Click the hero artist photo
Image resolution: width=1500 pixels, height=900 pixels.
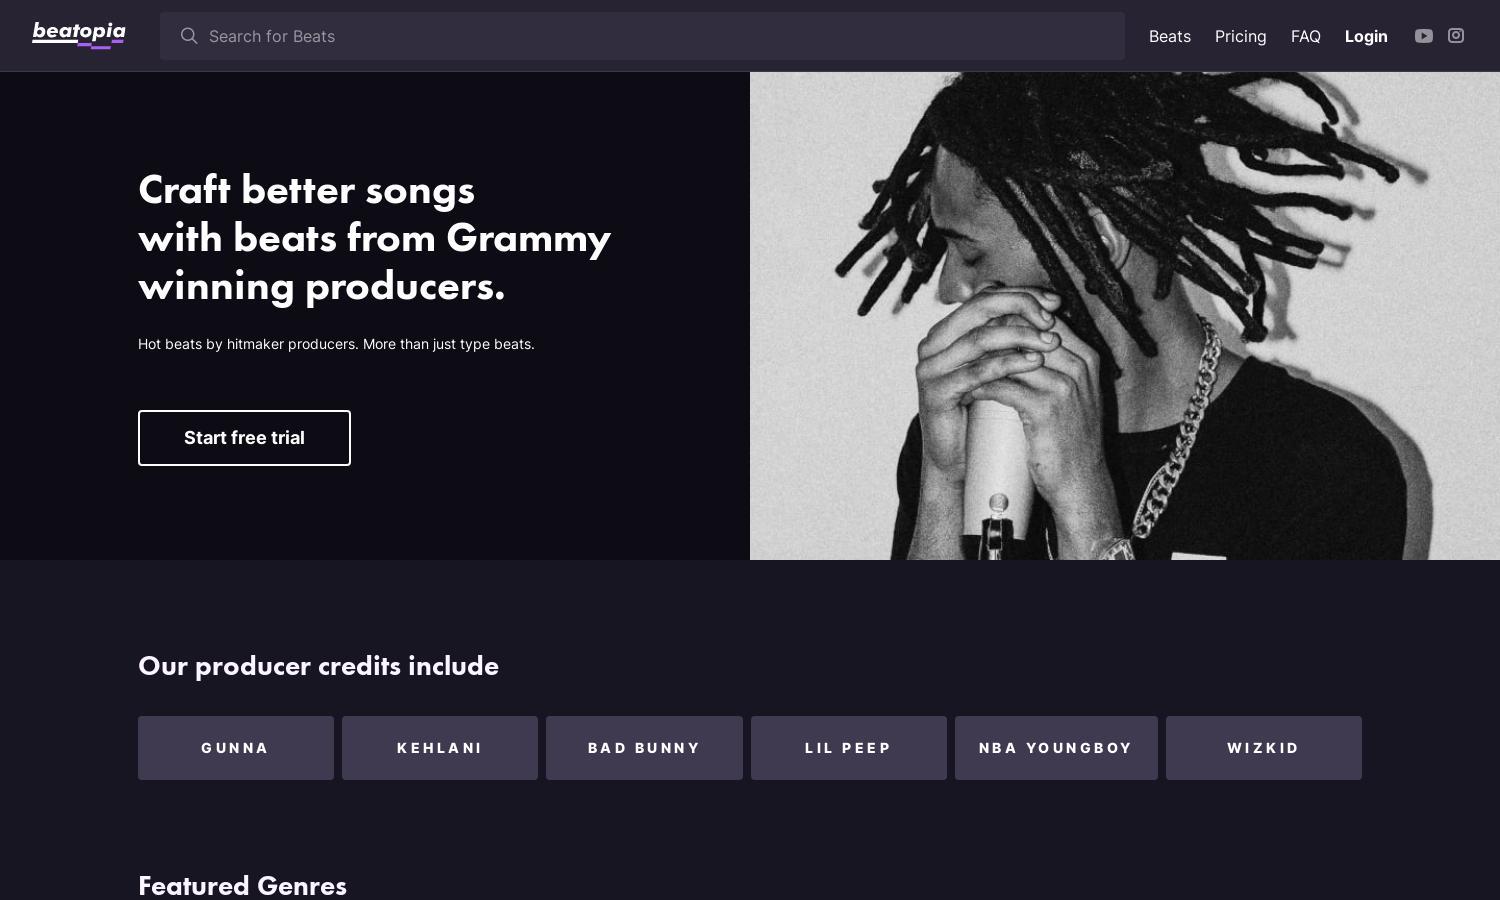click(x=1125, y=316)
